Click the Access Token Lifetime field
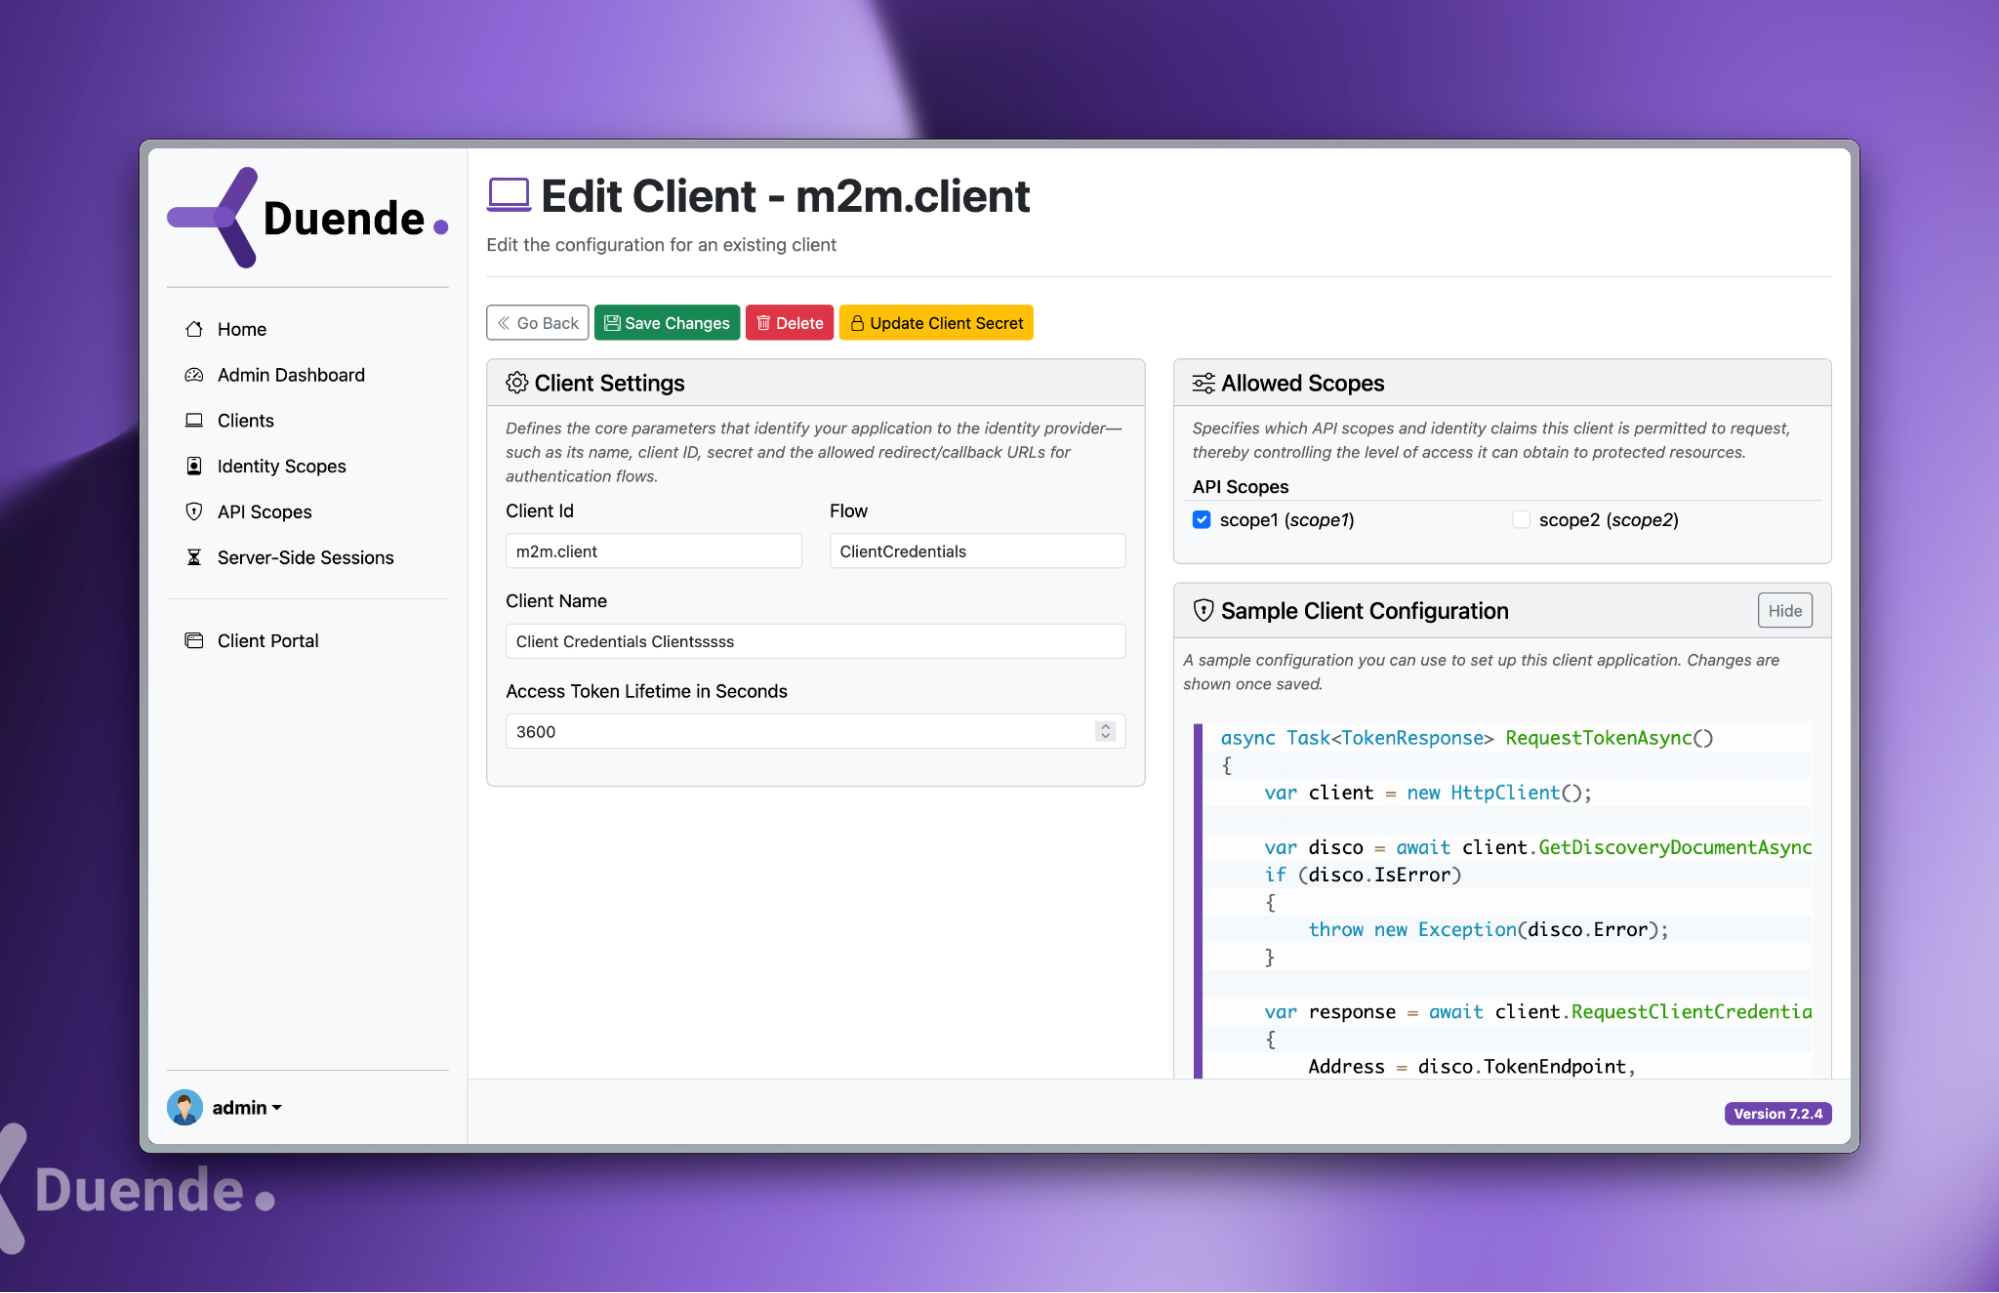 point(815,731)
